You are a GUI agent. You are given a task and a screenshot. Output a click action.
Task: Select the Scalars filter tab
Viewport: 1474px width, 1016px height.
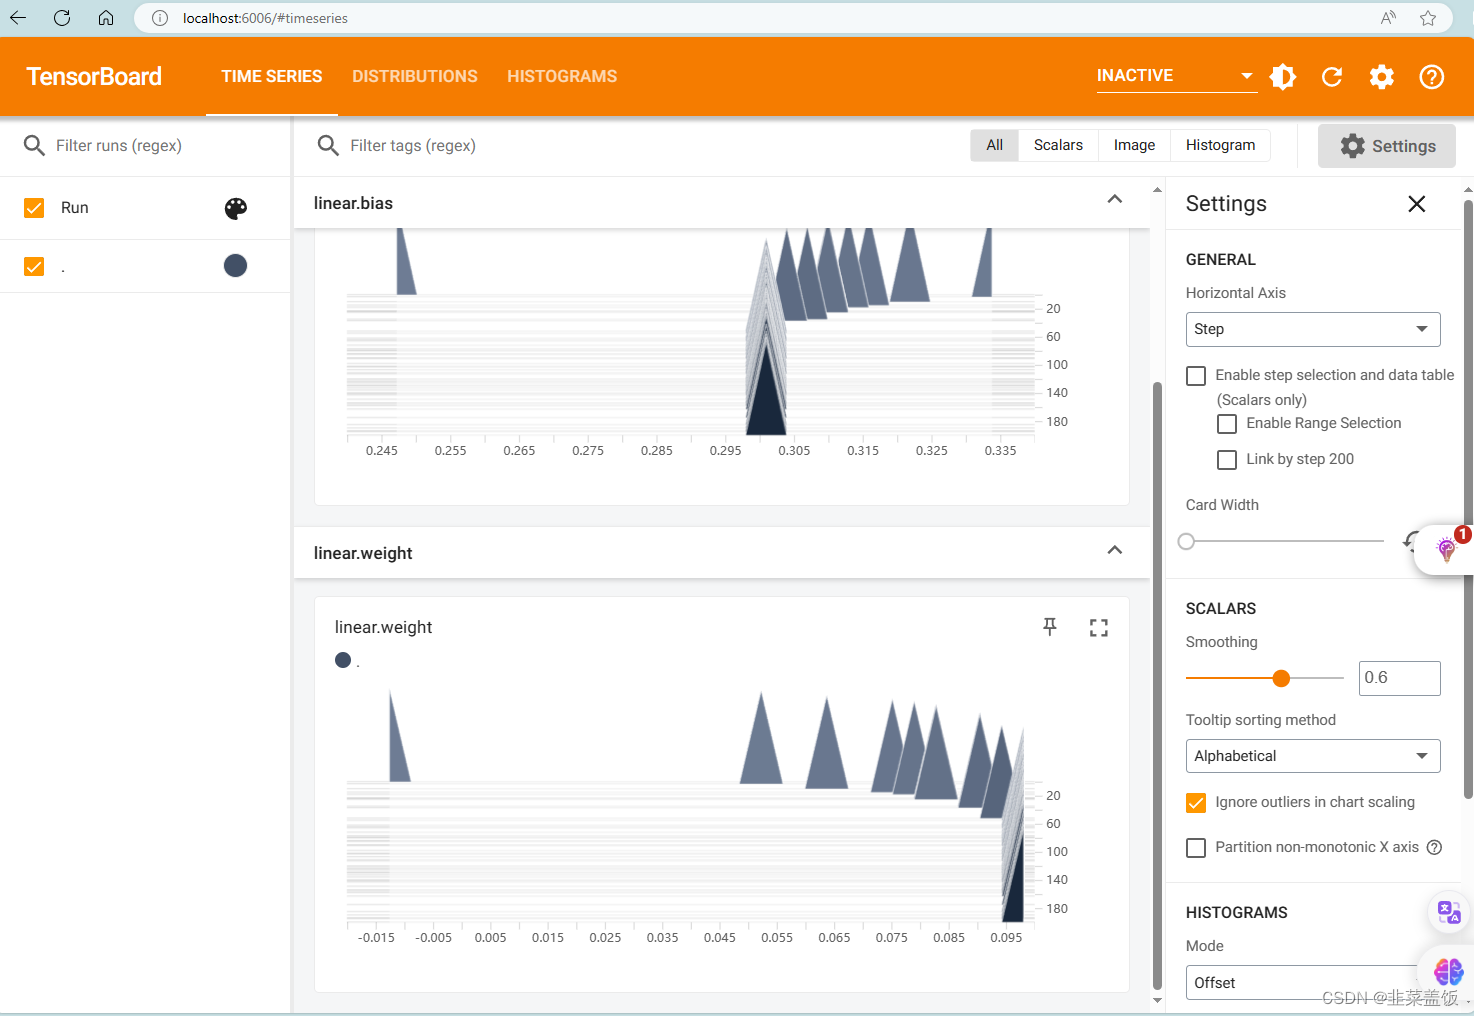click(1058, 146)
